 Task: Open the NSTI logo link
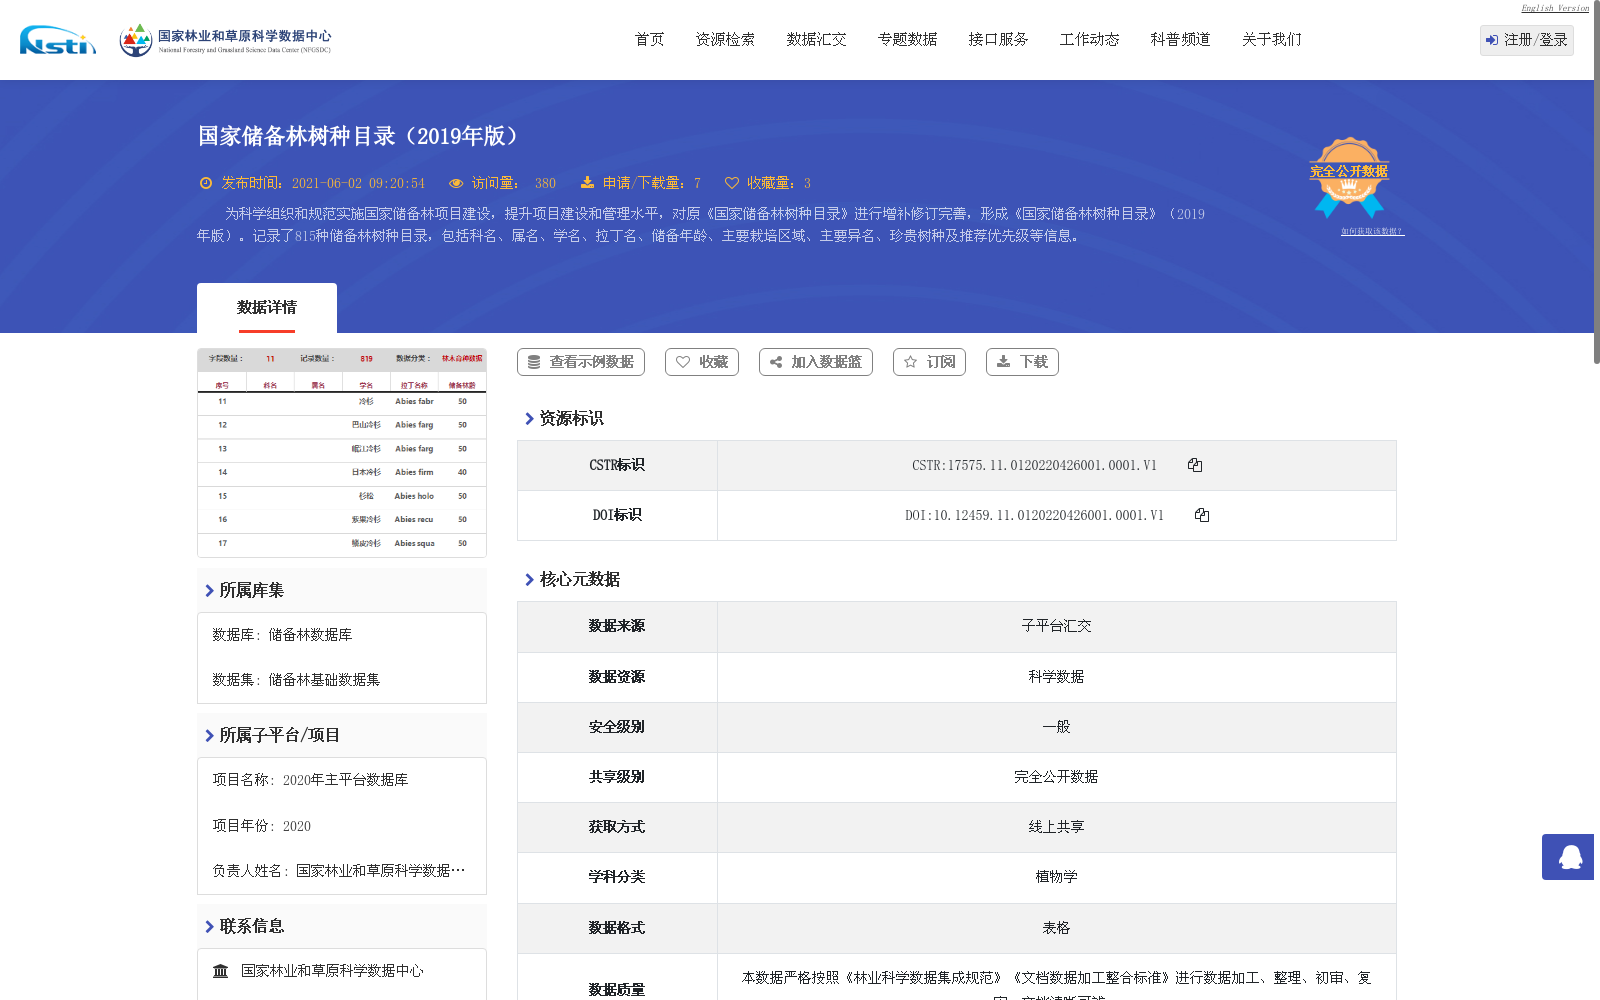pos(58,40)
